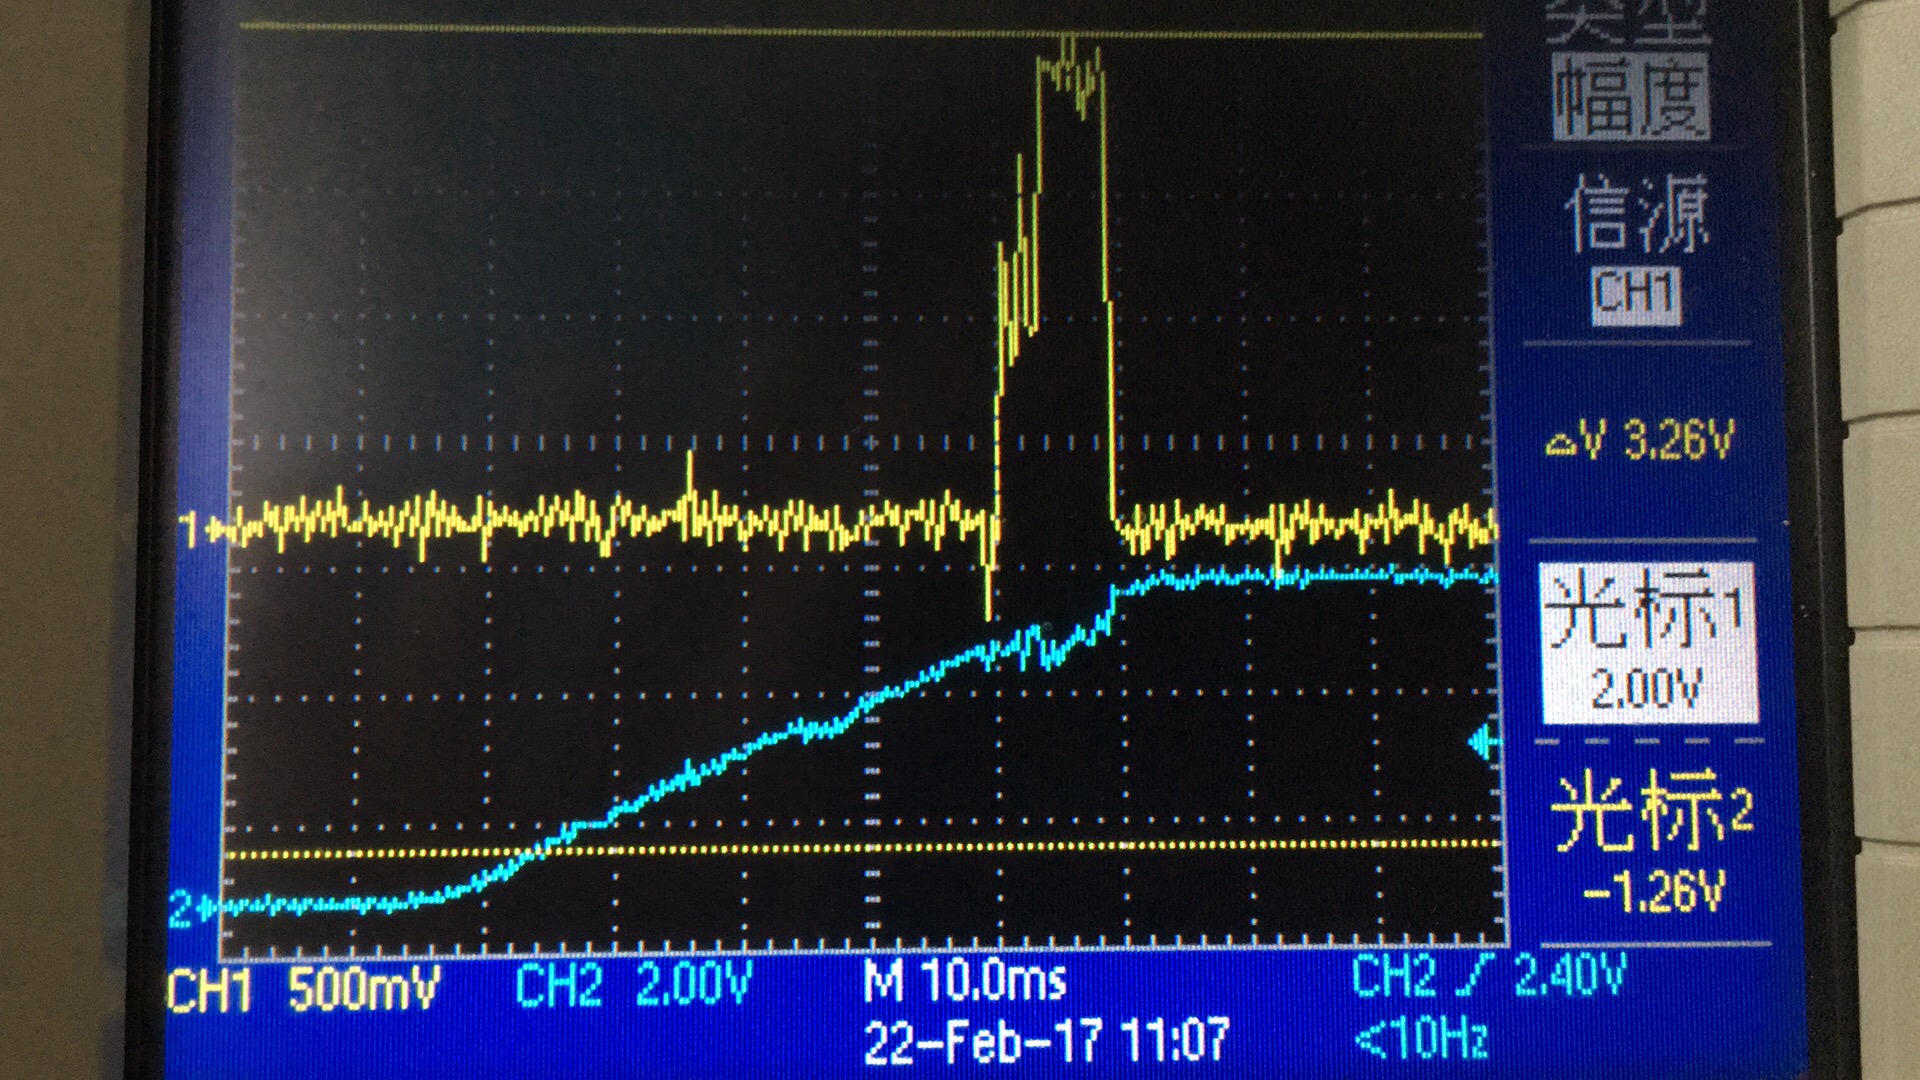Click the -1.26V value under 光标2
This screenshot has height=1080, width=1920.
[x=1654, y=890]
